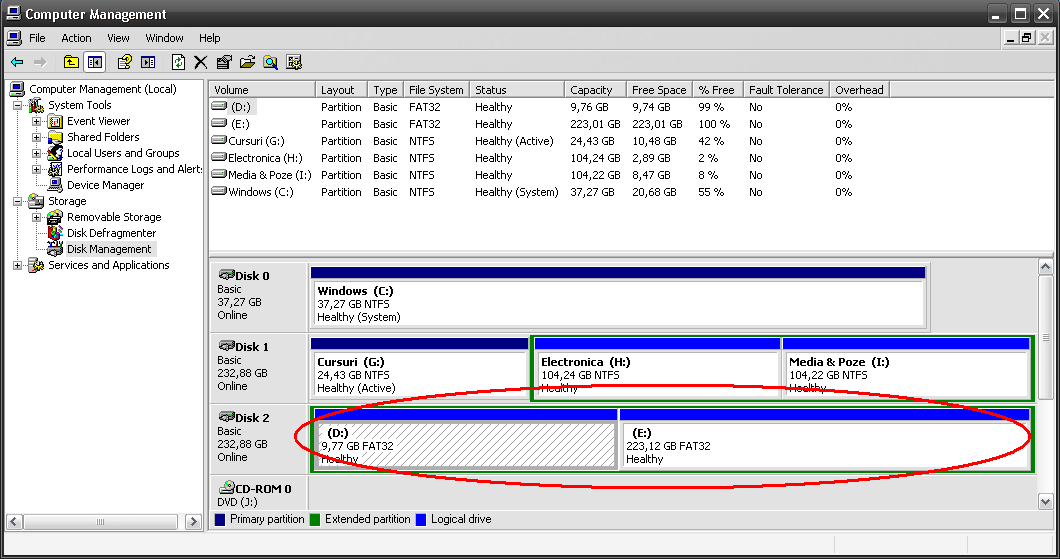Click the Show/Hide Action Pane icon
The height and width of the screenshot is (559, 1060).
(x=148, y=62)
